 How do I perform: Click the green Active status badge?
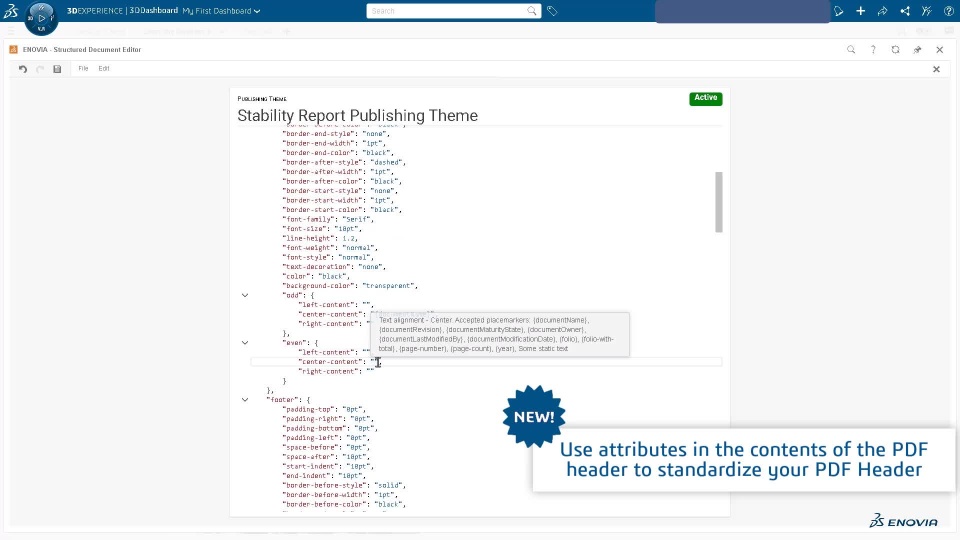point(705,98)
